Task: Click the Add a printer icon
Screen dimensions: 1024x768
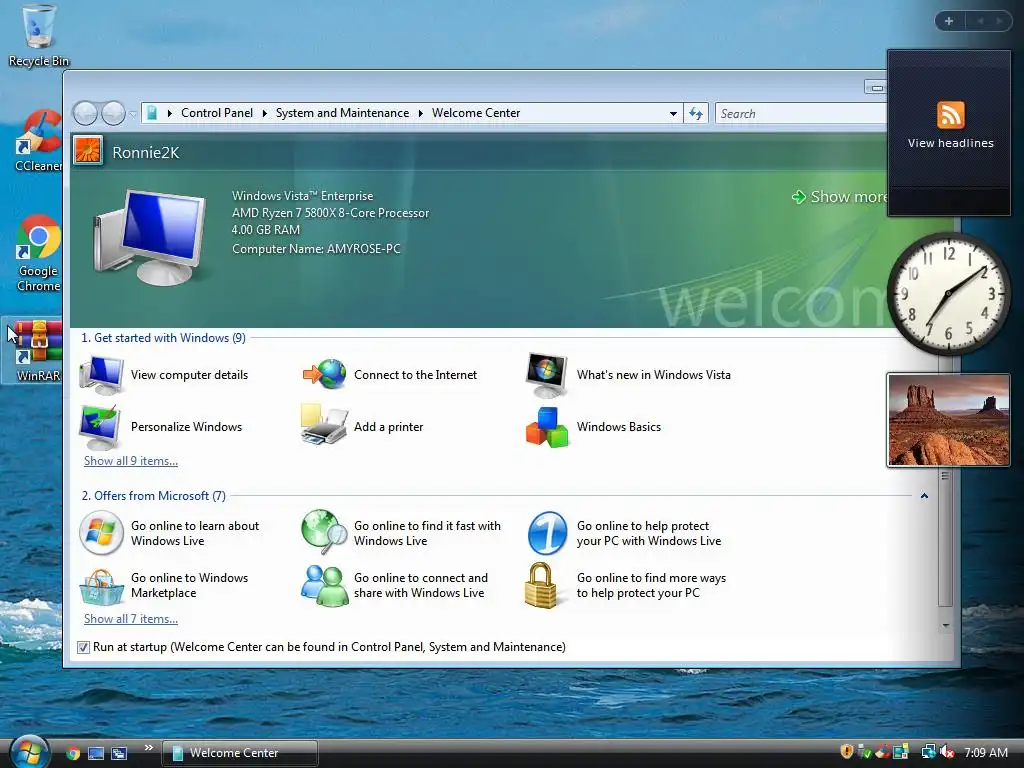Action: 324,425
